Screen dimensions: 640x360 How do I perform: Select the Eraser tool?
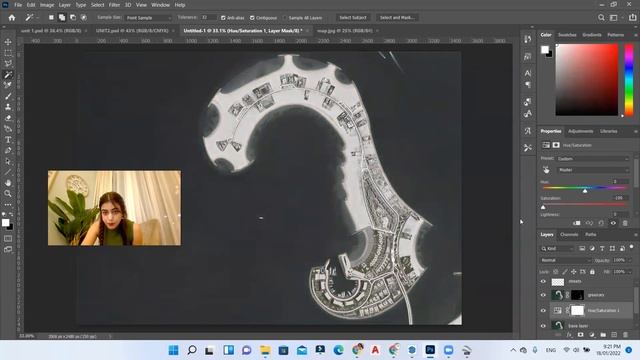pyautogui.click(x=8, y=118)
